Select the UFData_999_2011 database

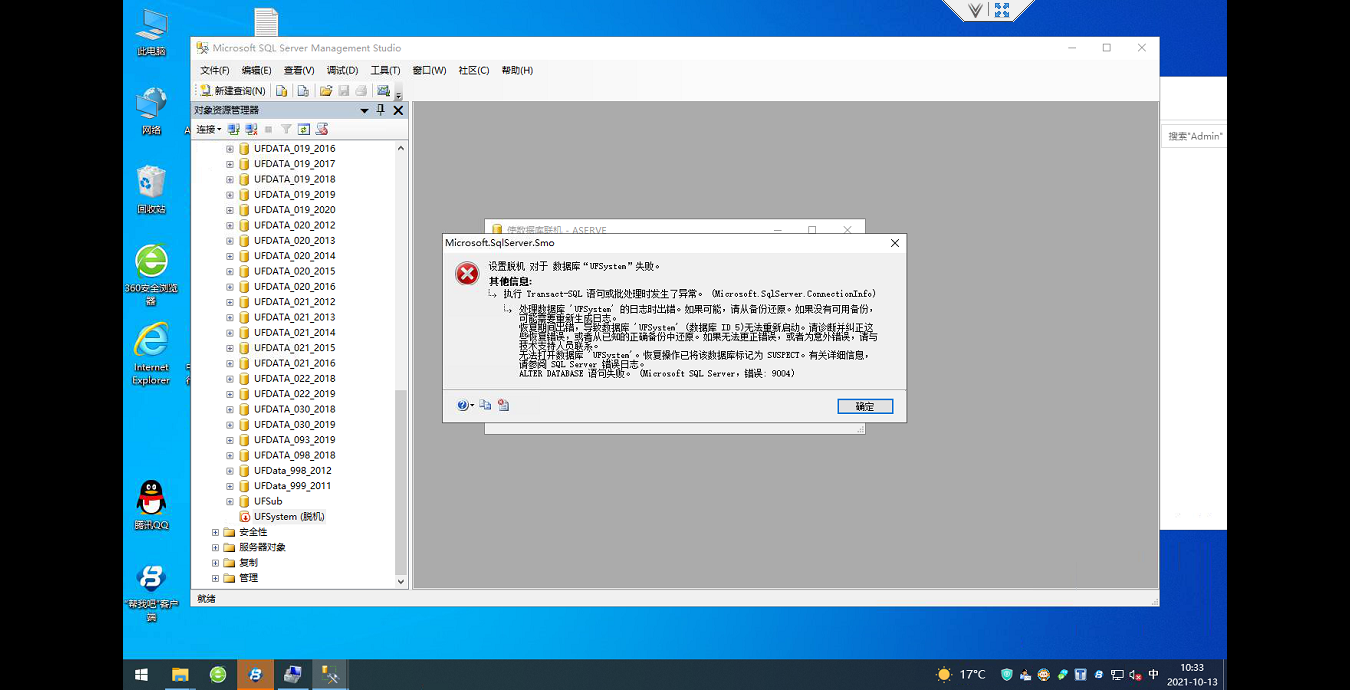[292, 486]
